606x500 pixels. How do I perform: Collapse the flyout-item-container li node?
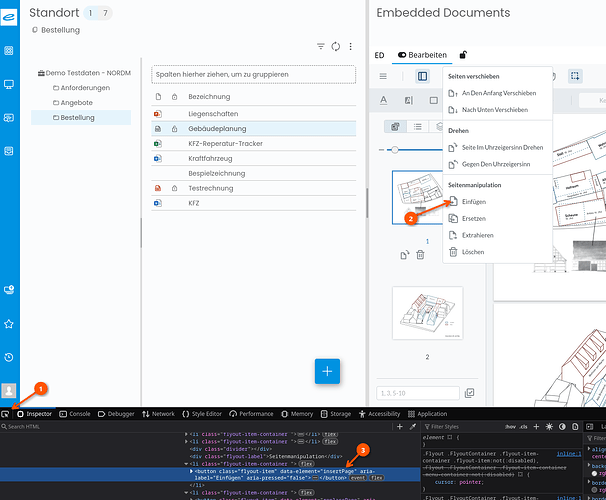tap(186, 464)
